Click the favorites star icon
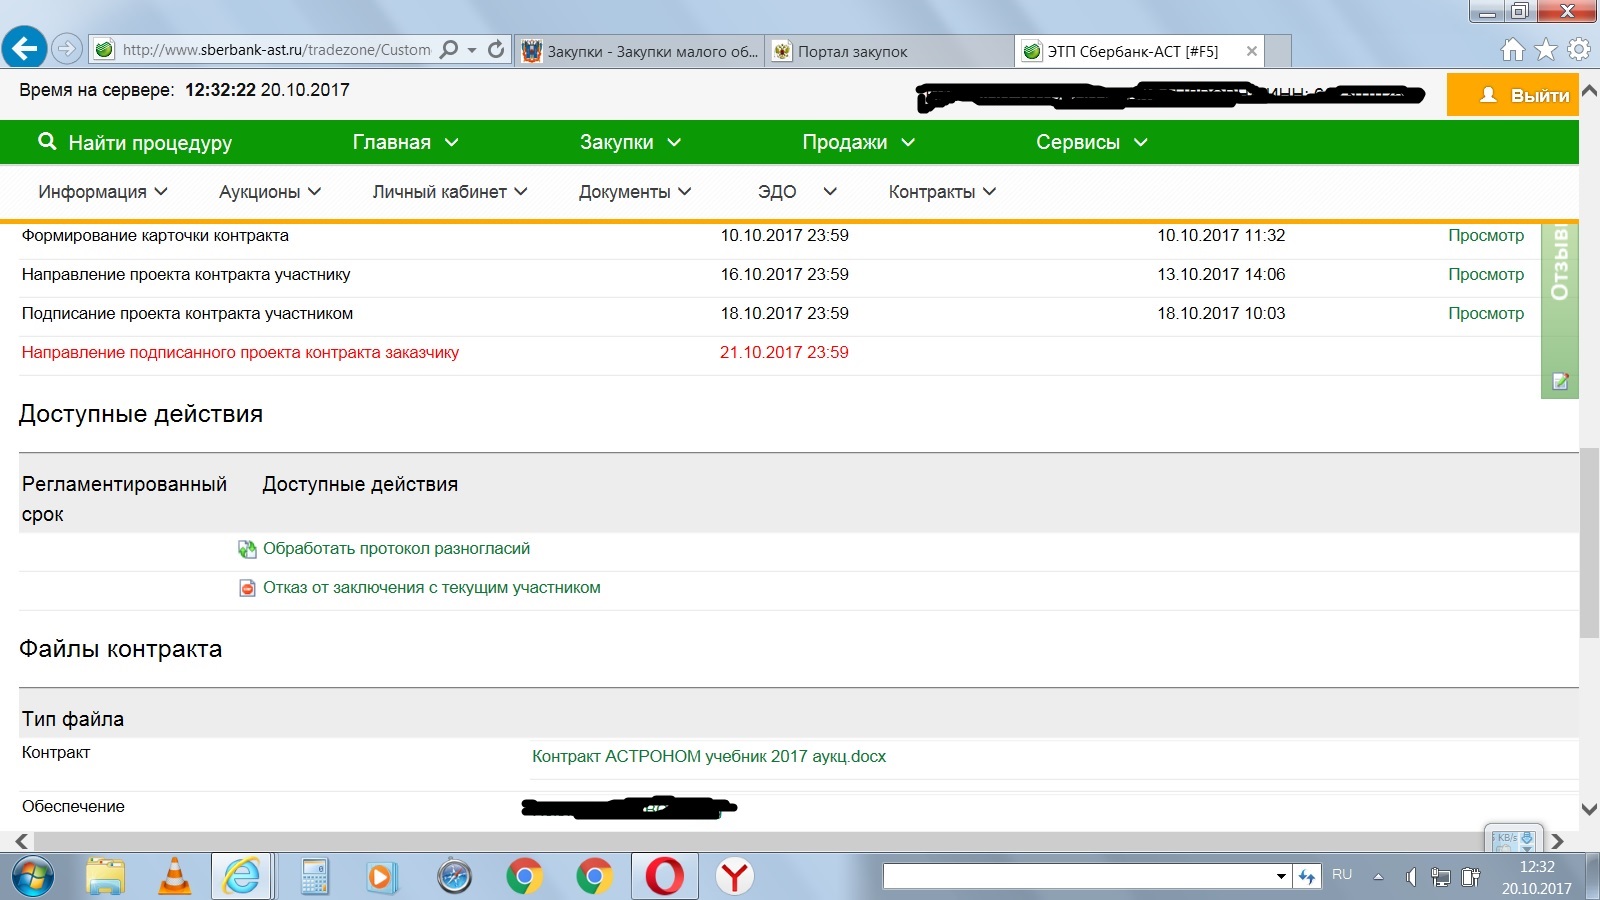 (1546, 49)
